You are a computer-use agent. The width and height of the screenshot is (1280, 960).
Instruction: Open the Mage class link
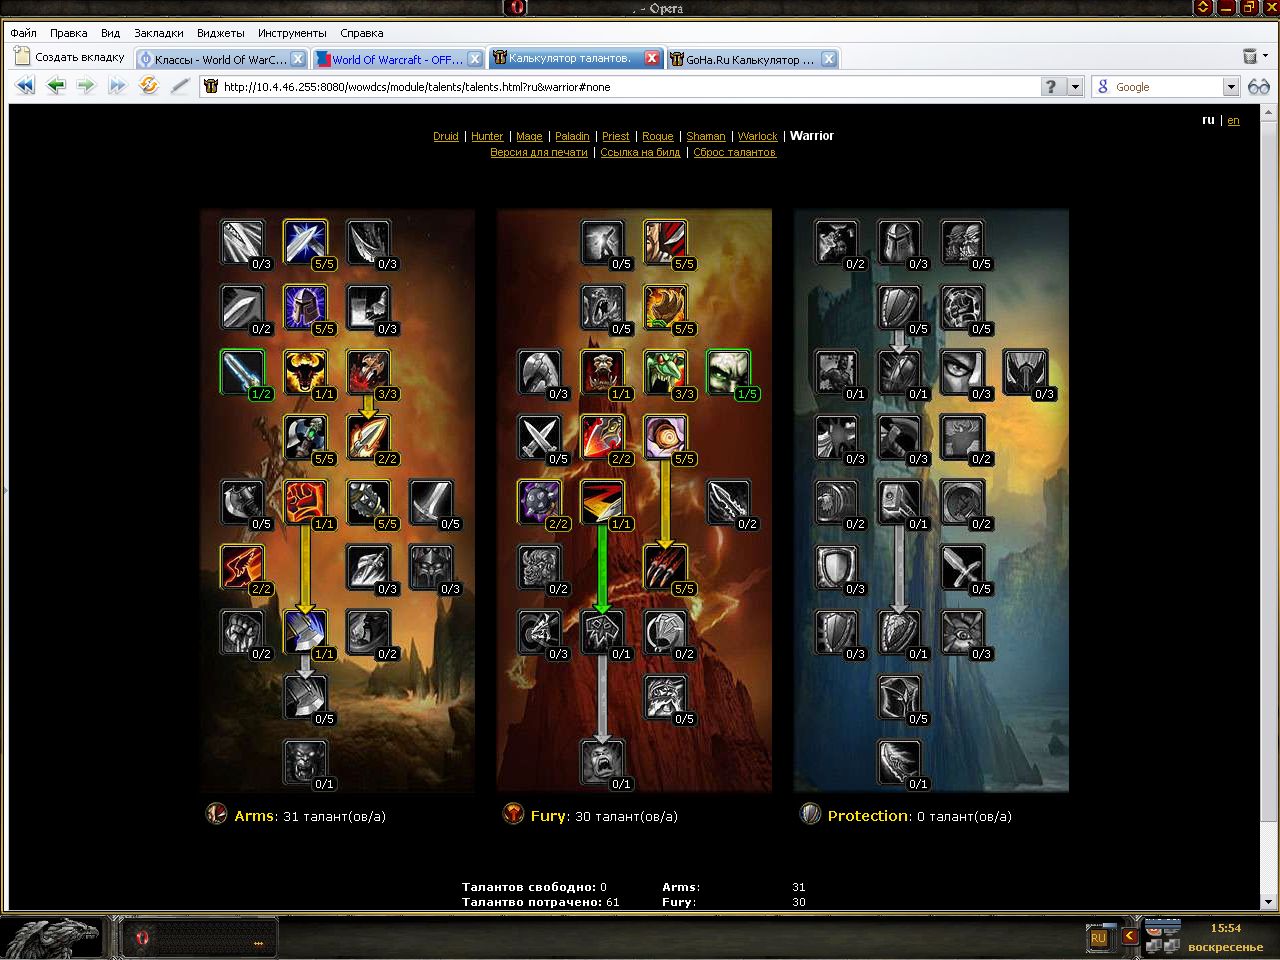pos(529,136)
